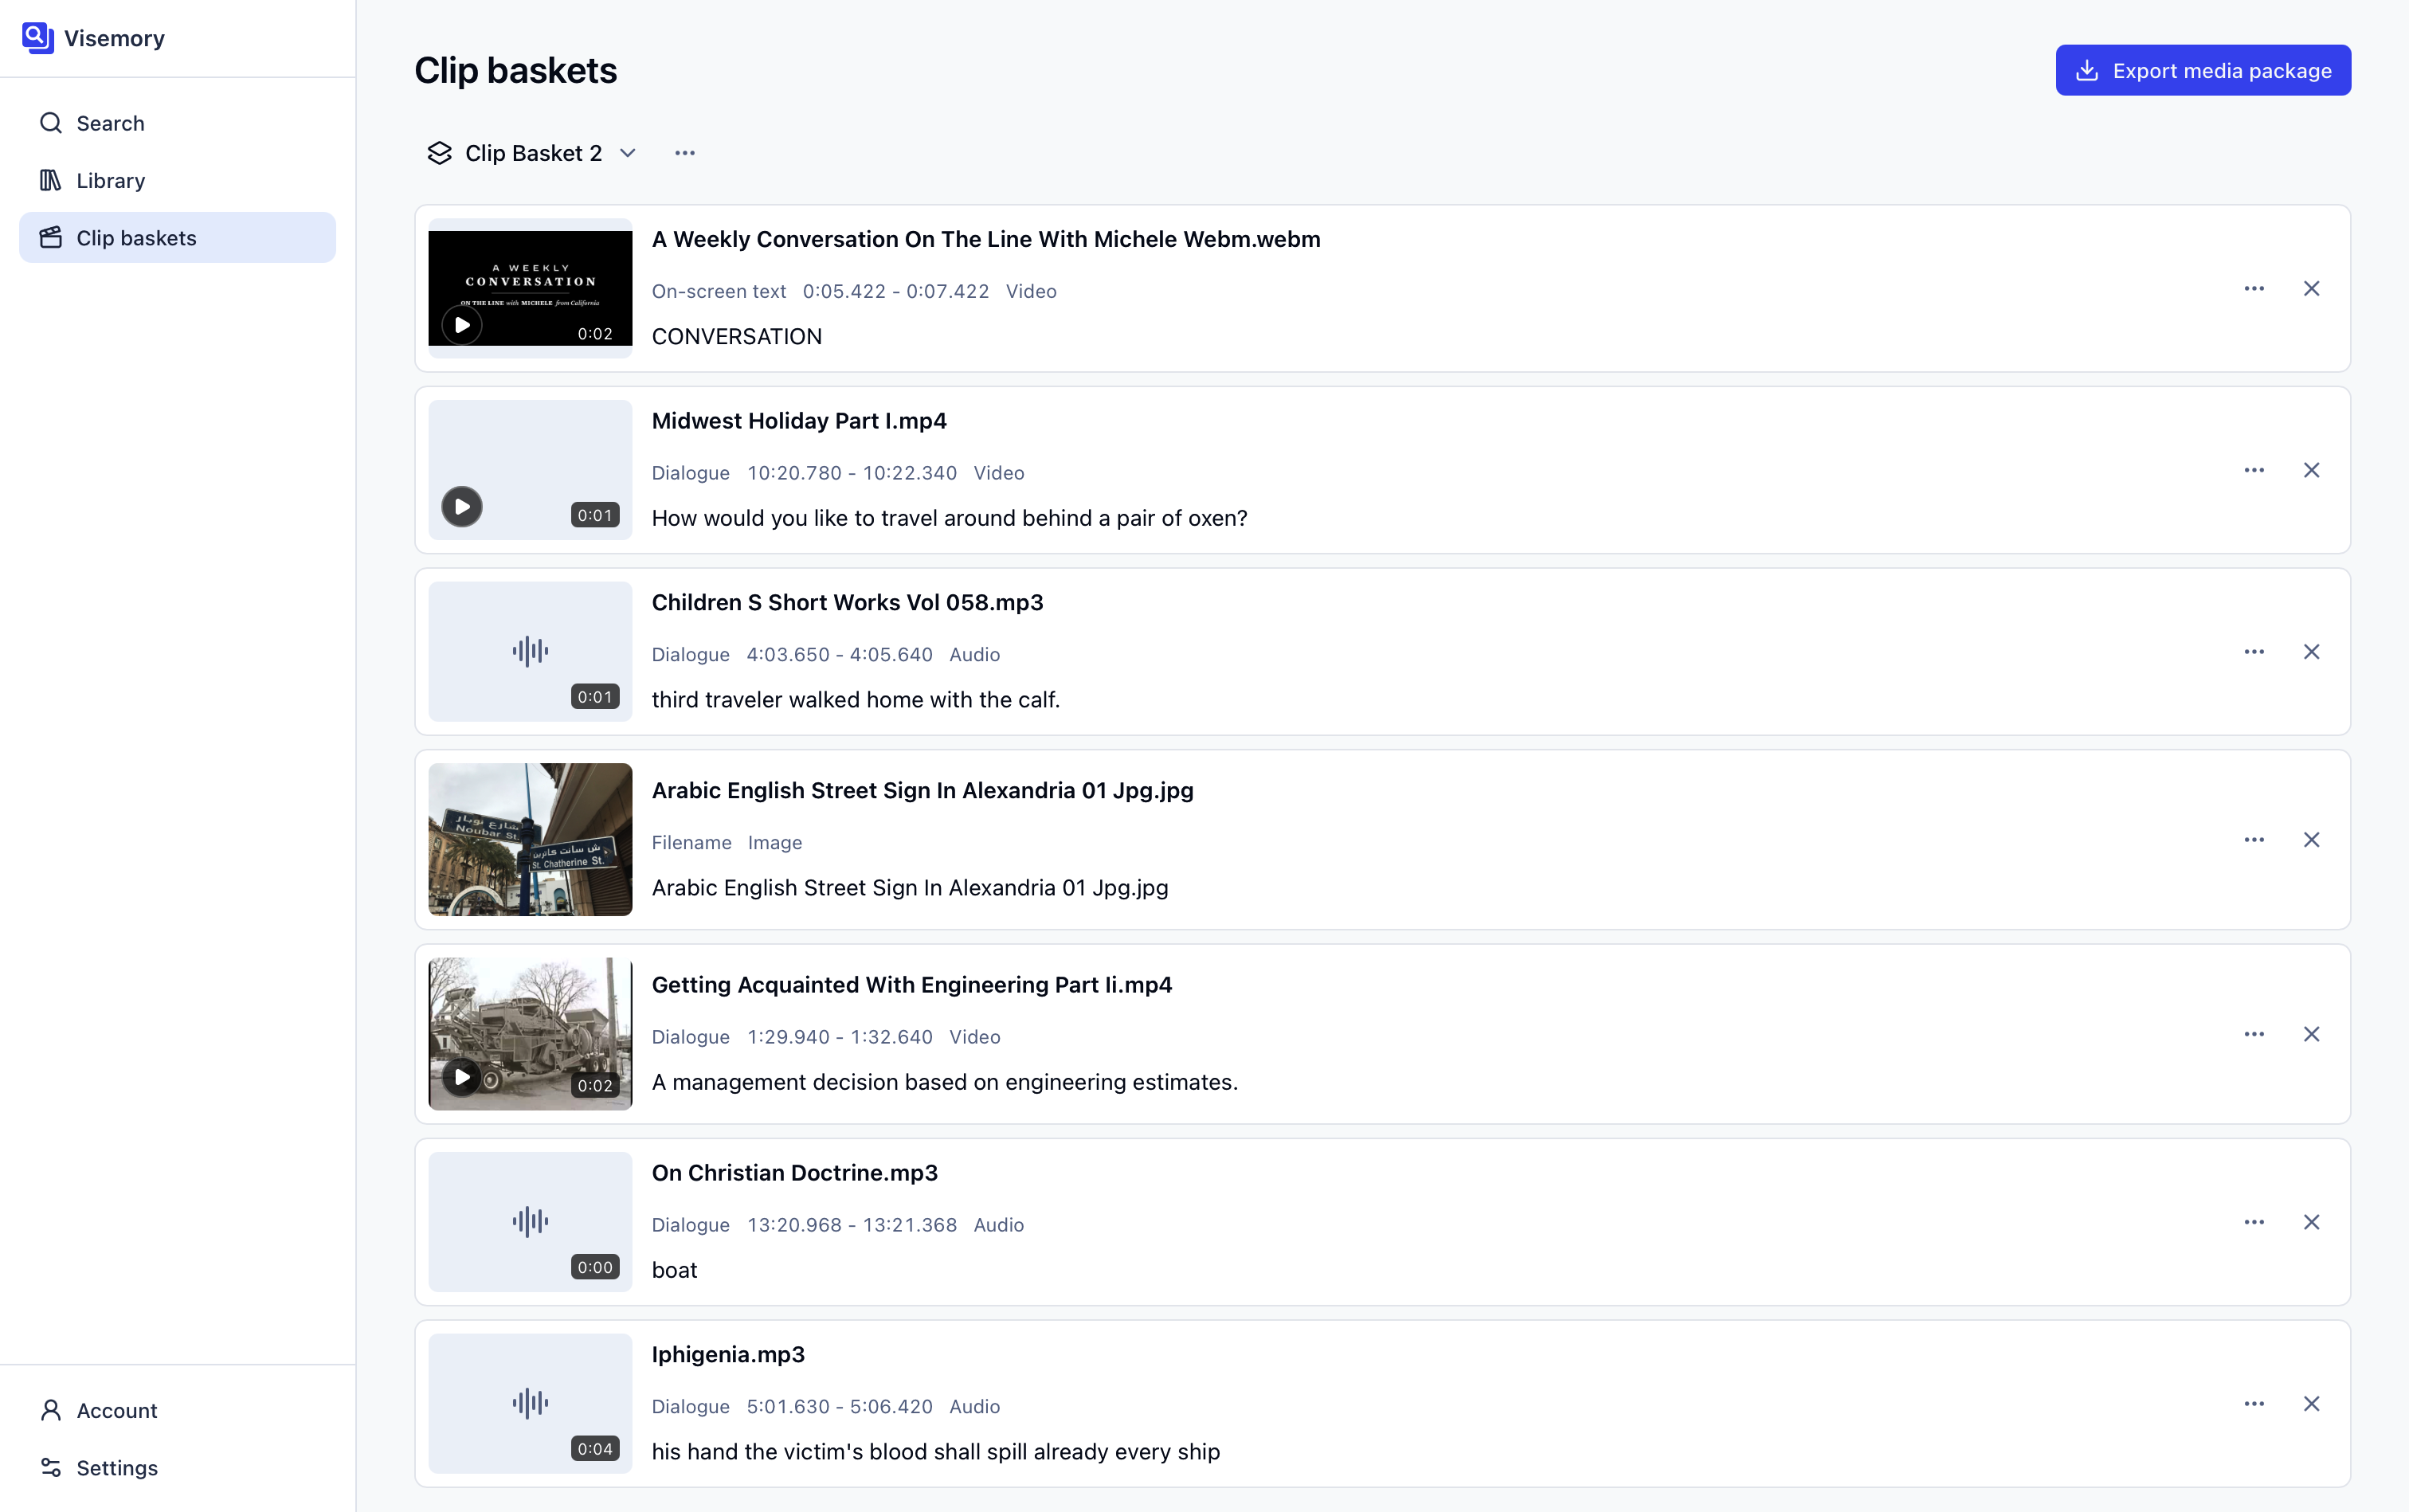Open Arabic English Street Sign image thumbnail
This screenshot has height=1512, width=2409.
click(x=530, y=840)
